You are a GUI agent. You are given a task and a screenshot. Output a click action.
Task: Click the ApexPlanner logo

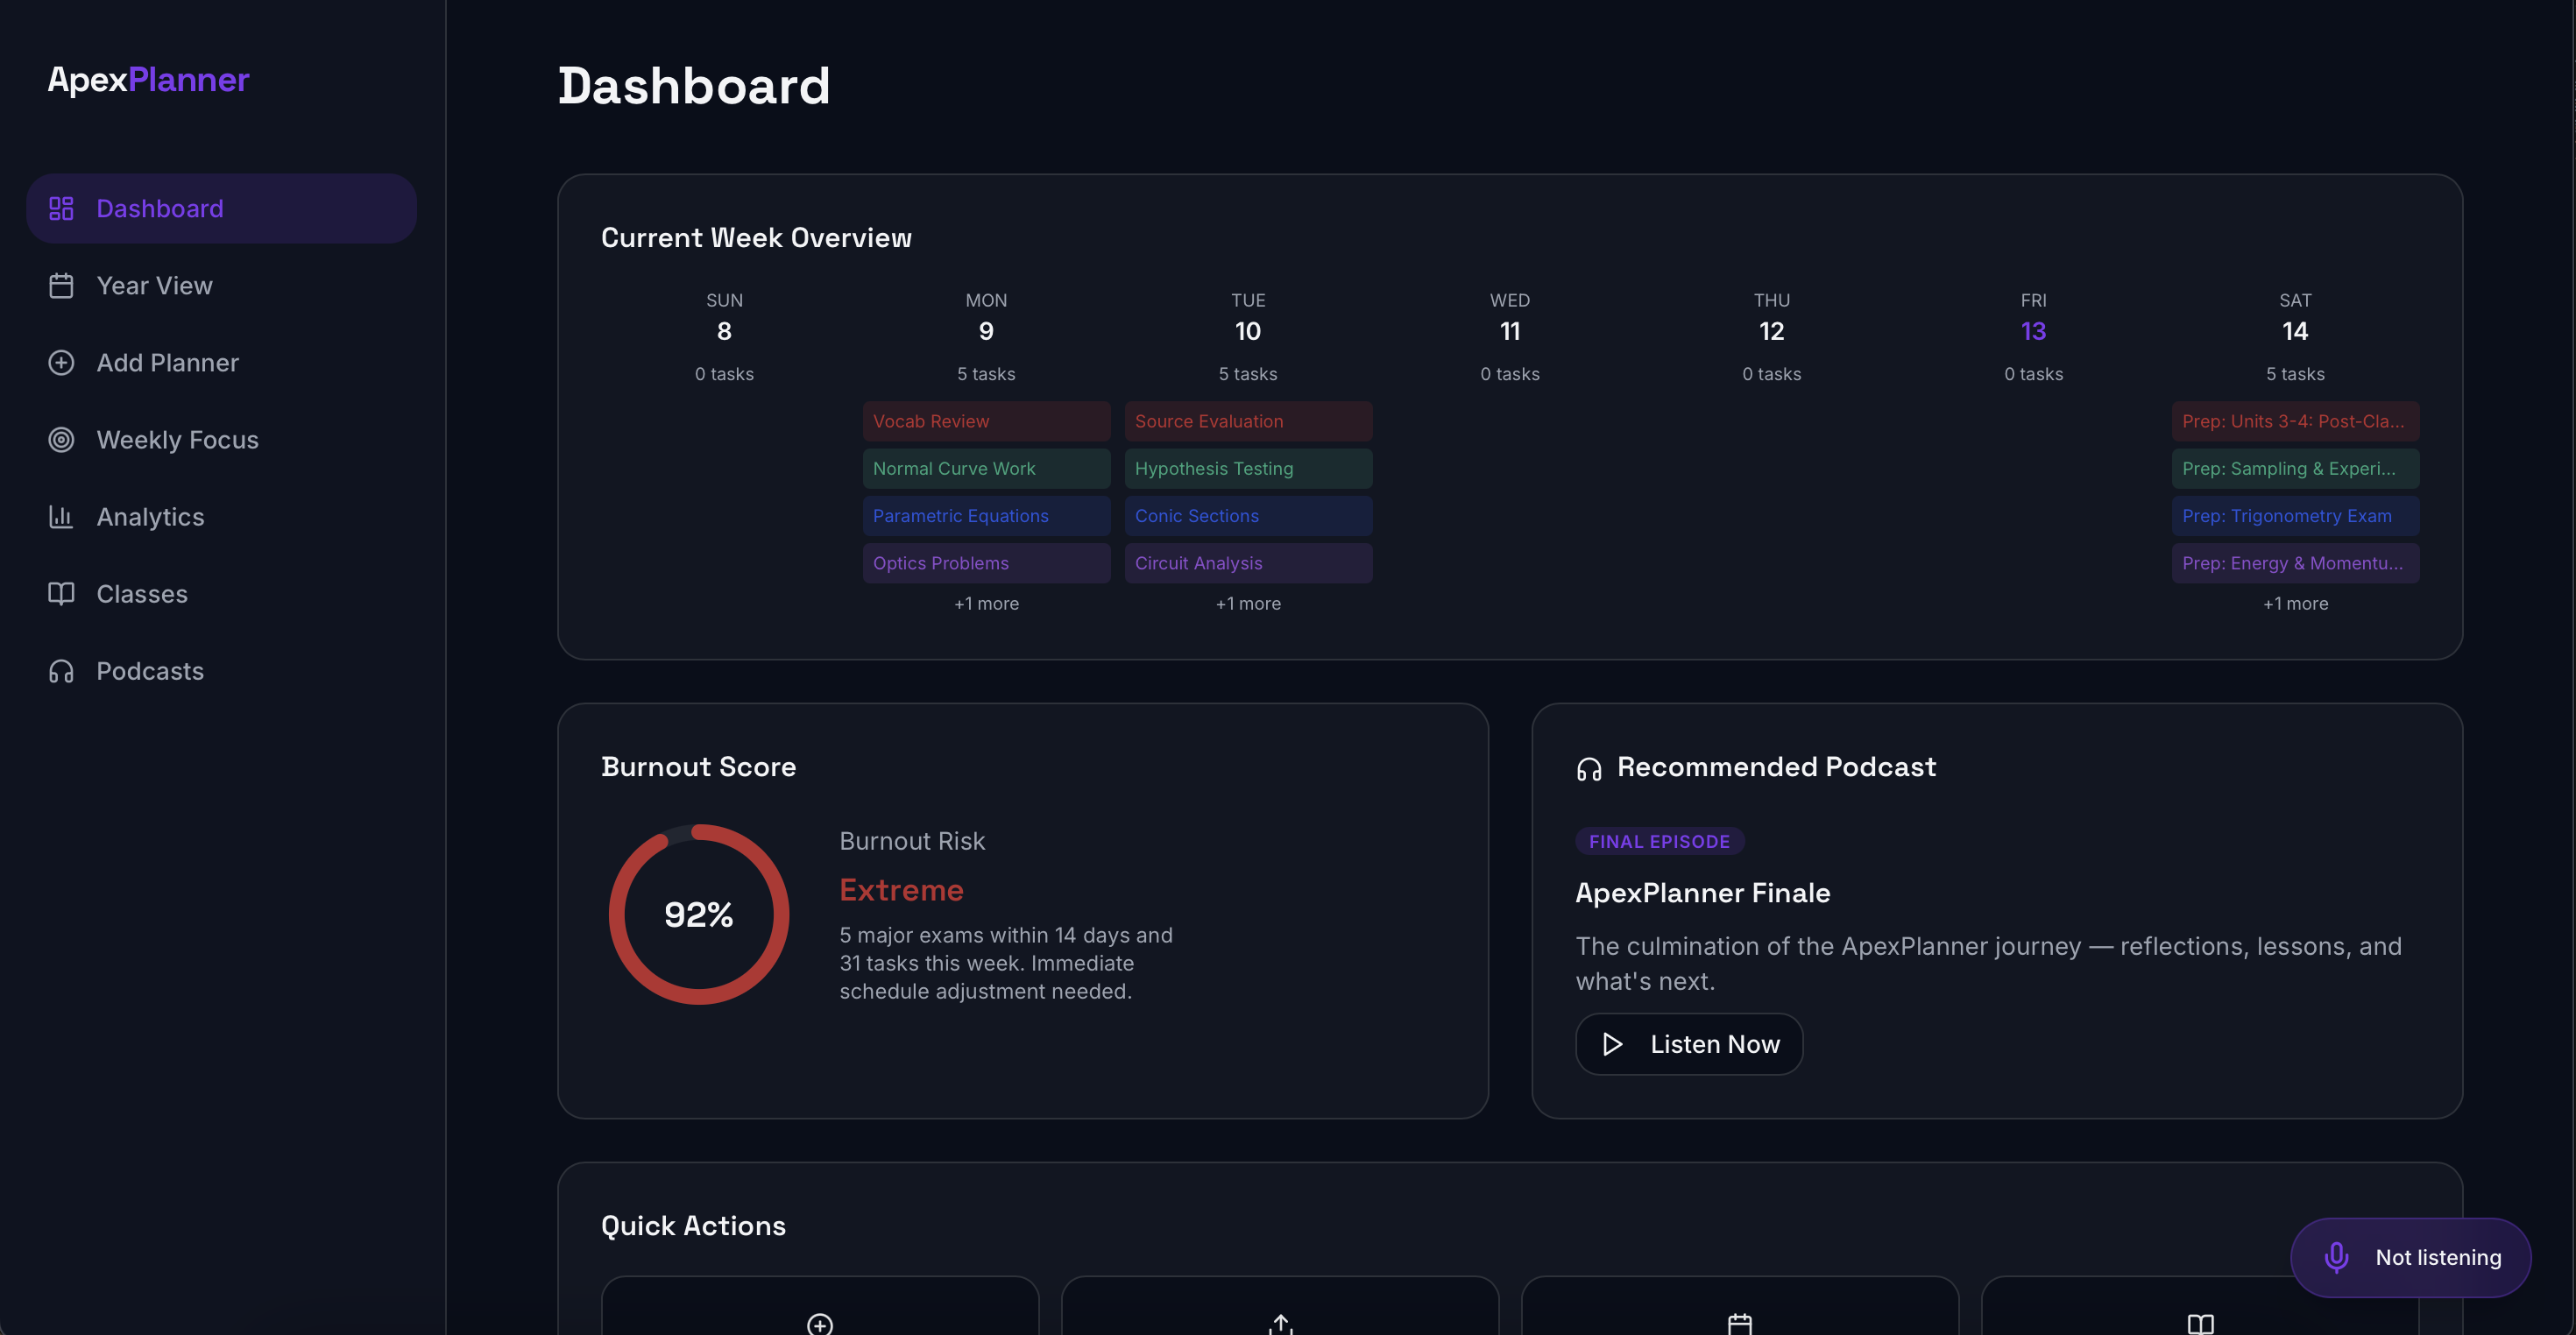coord(148,79)
